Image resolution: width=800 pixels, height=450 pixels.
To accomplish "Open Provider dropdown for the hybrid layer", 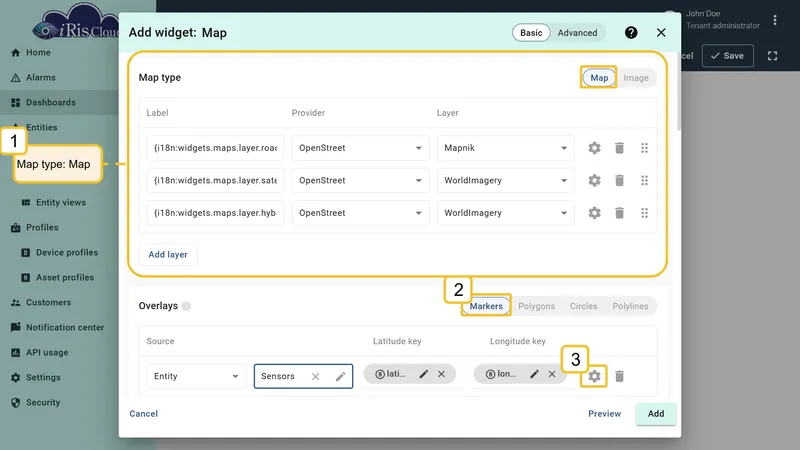I will 360,213.
